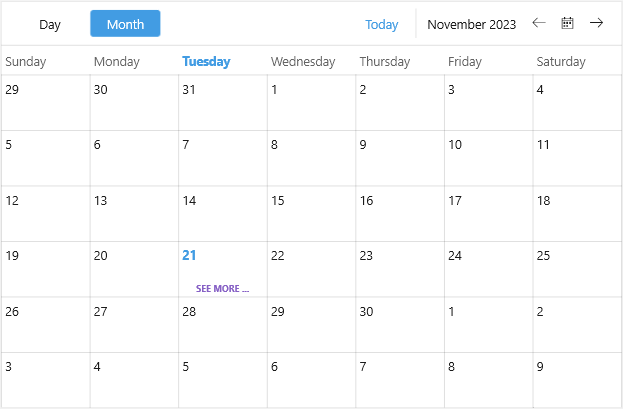
Task: Select Monday November 6 cell
Action: (134, 158)
